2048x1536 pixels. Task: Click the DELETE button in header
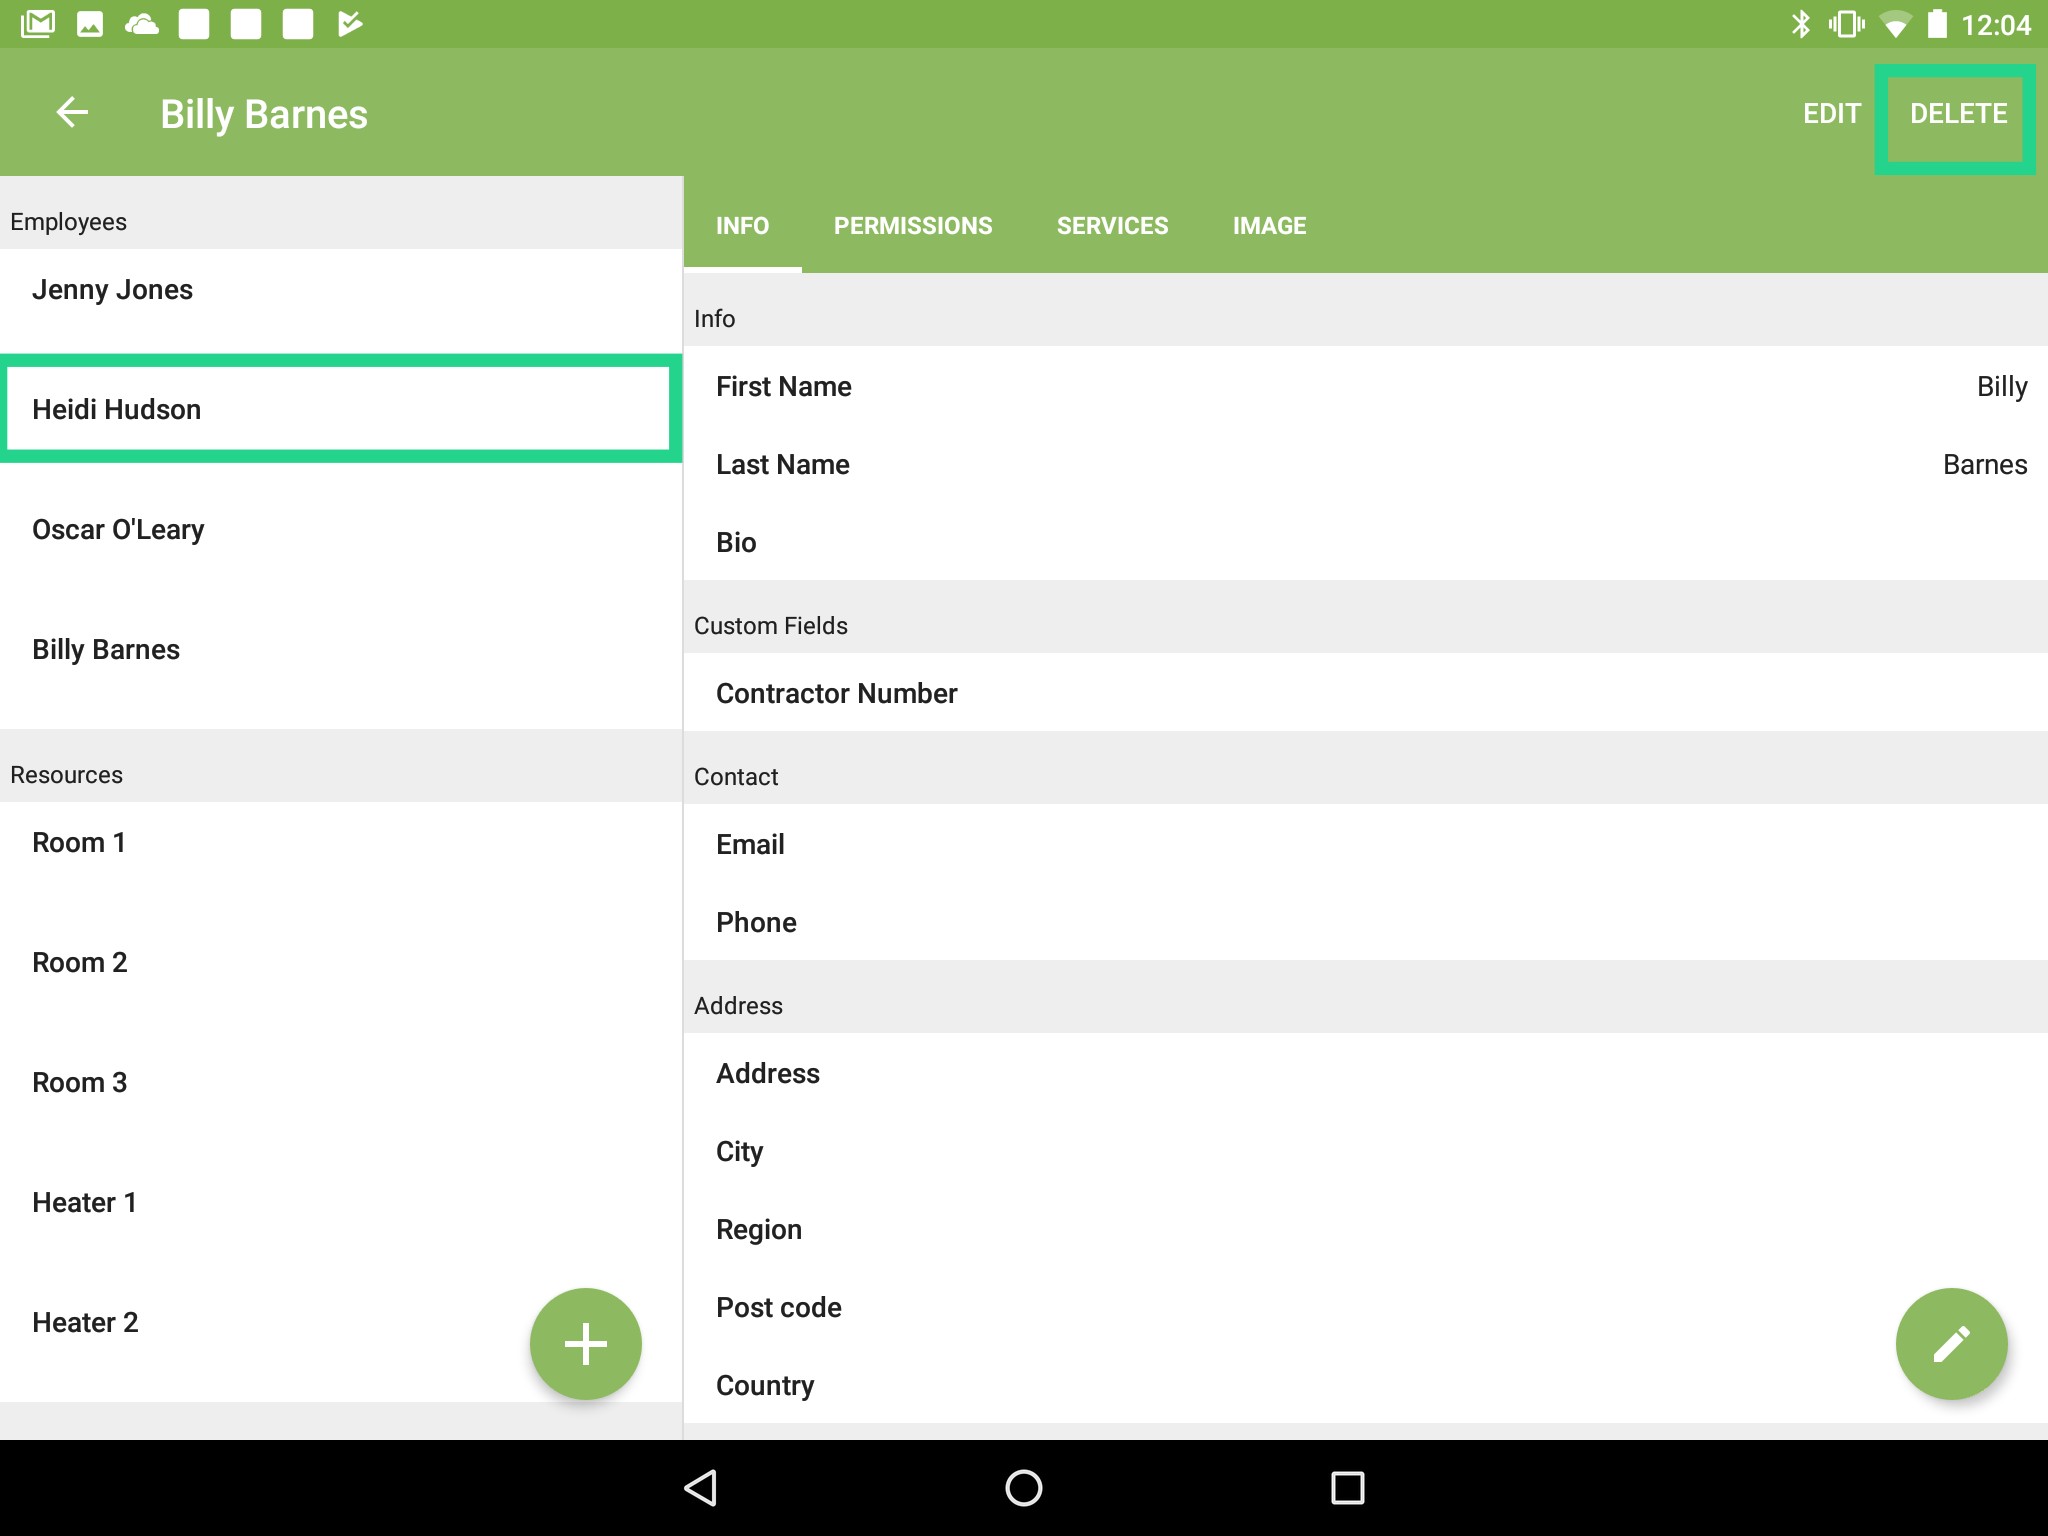point(1958,114)
